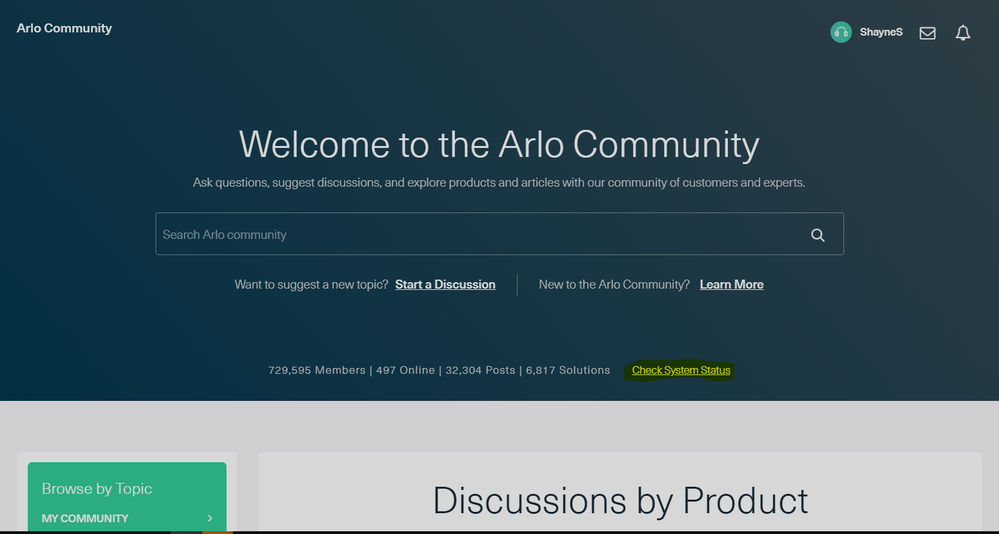The height and width of the screenshot is (534, 999).
Task: Open the messages envelope icon
Action: click(x=928, y=33)
